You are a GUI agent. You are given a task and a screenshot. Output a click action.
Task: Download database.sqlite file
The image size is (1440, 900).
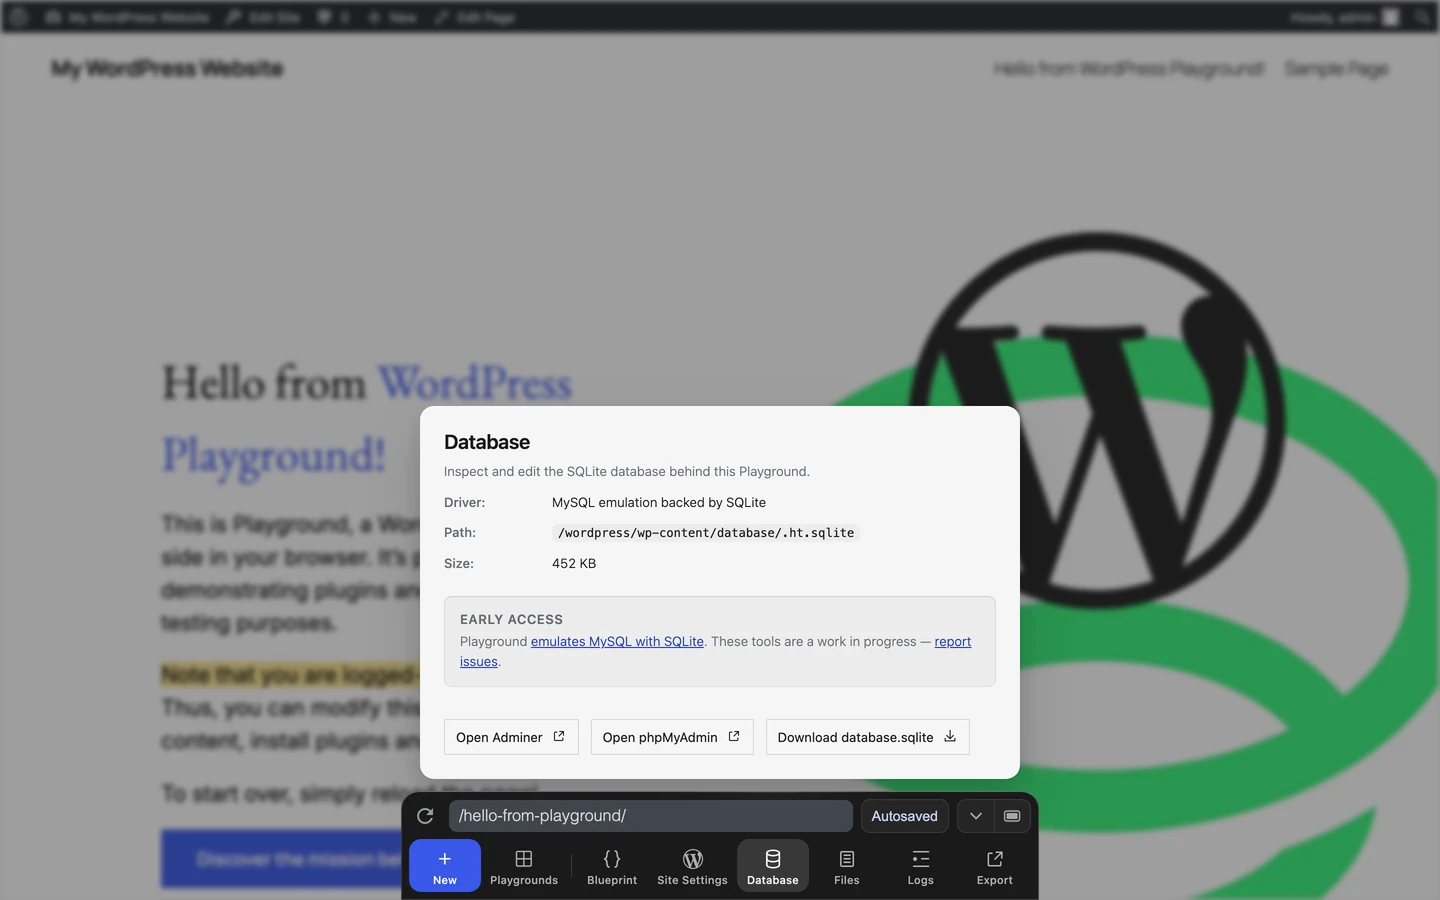[868, 737]
